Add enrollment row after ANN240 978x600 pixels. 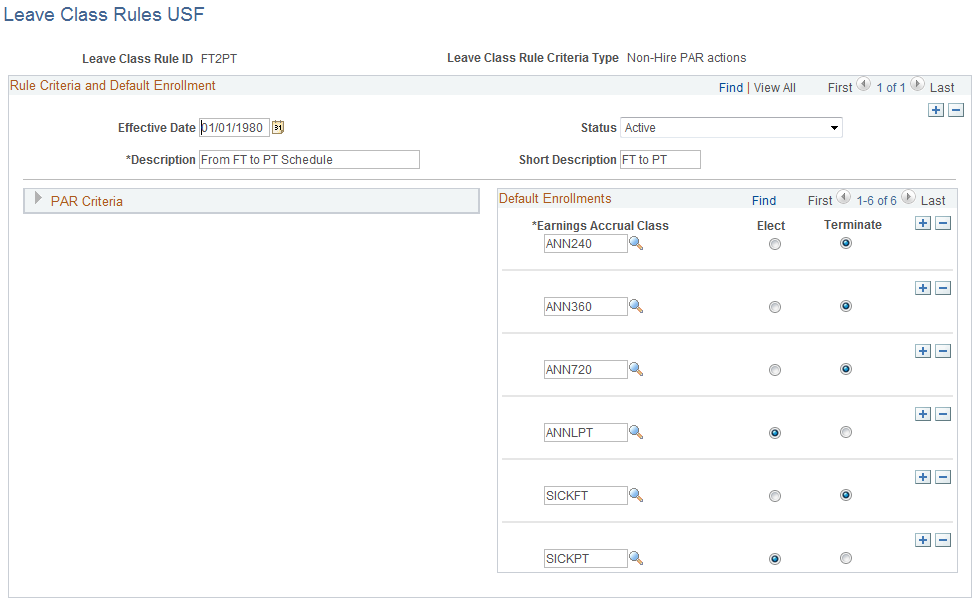click(922, 223)
